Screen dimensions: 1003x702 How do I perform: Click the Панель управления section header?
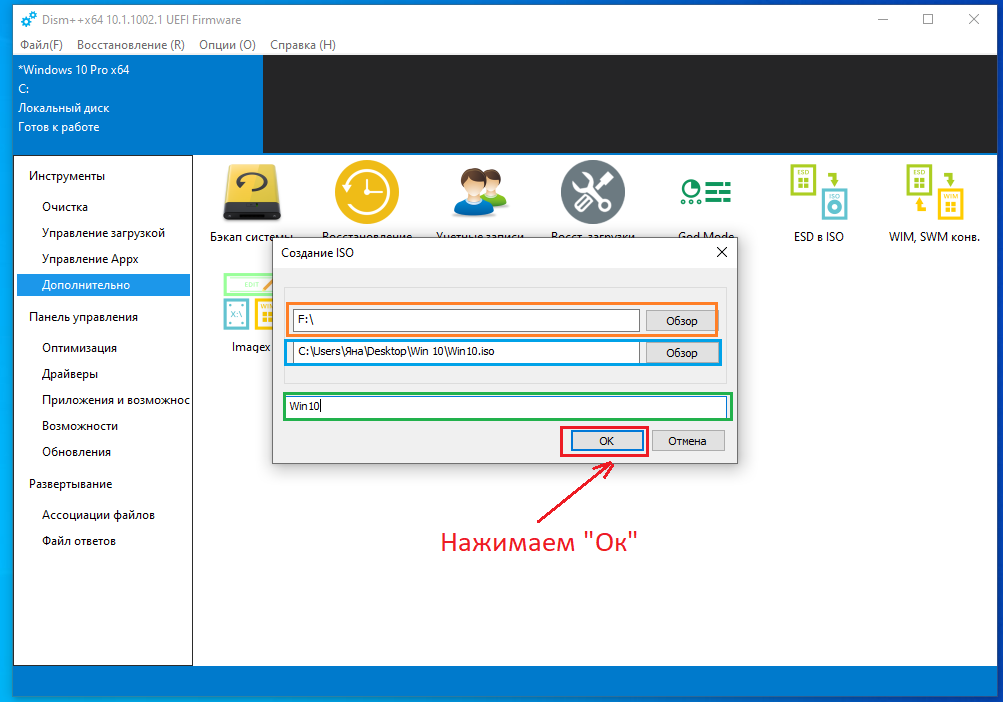pos(83,317)
